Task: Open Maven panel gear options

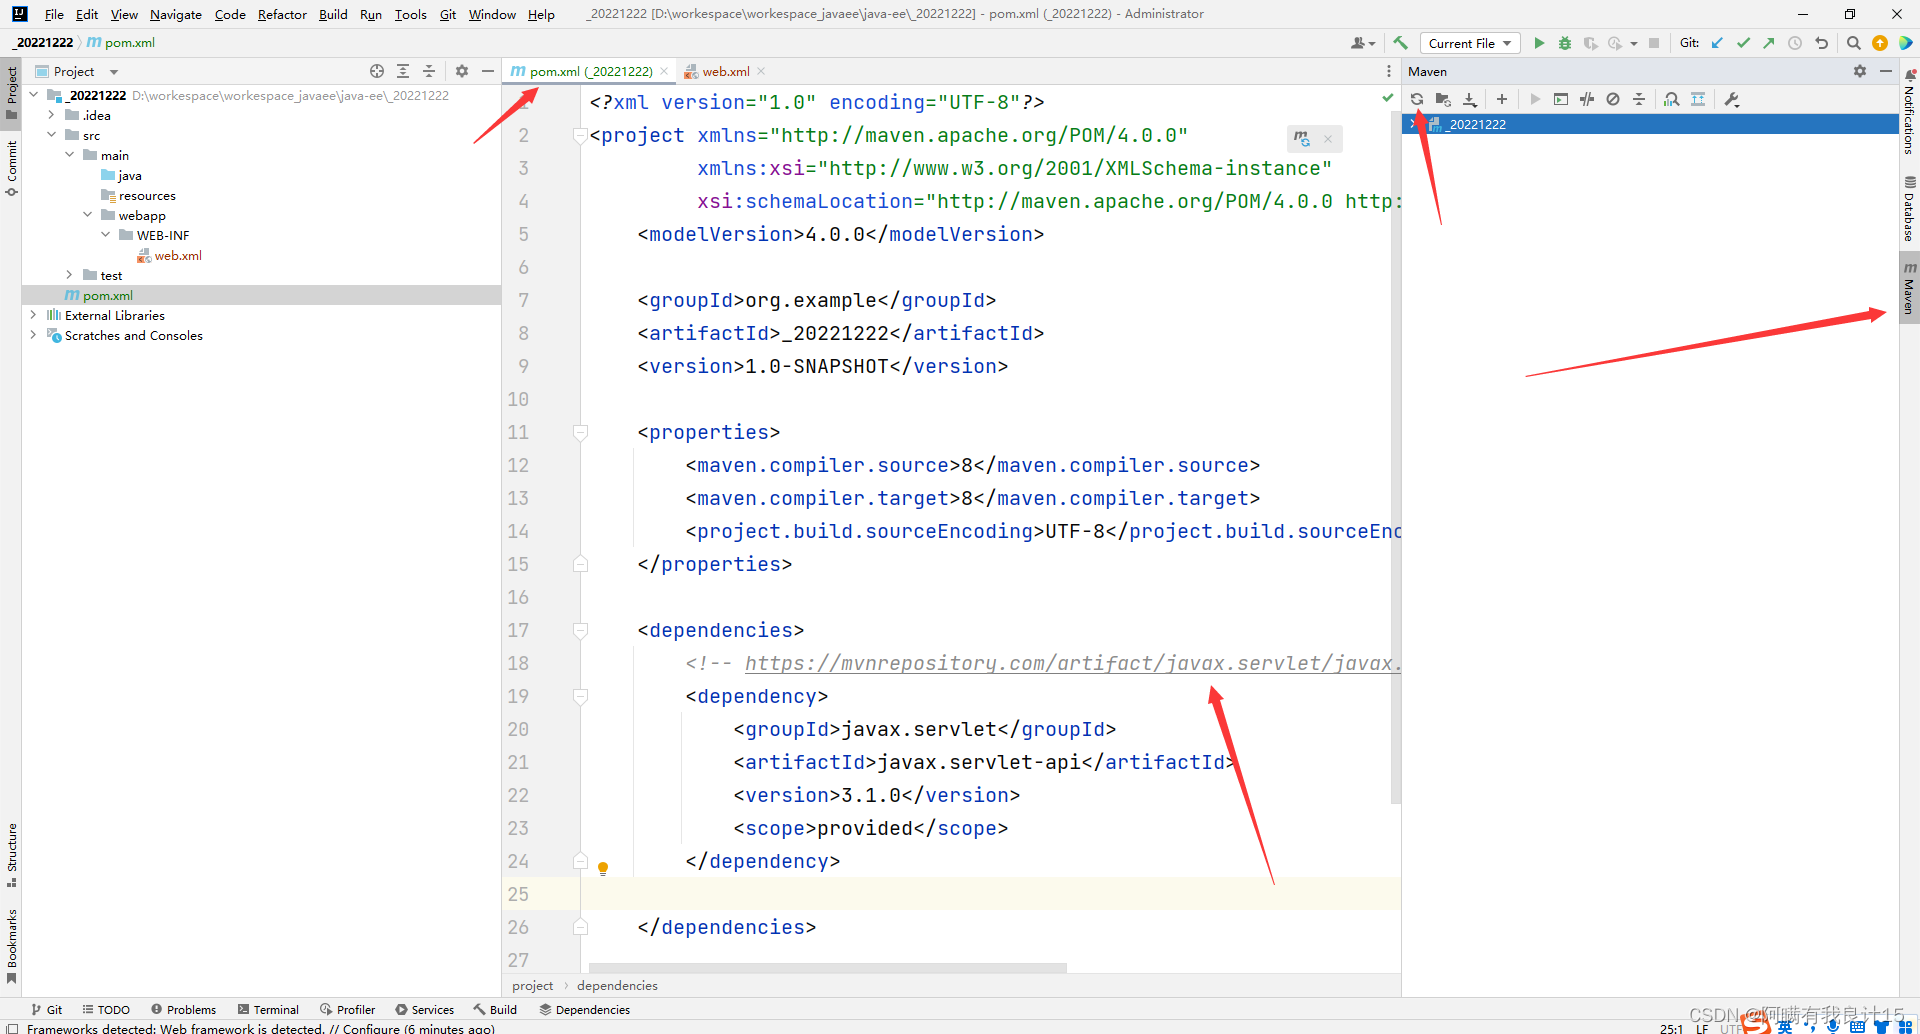Action: pos(1860,71)
